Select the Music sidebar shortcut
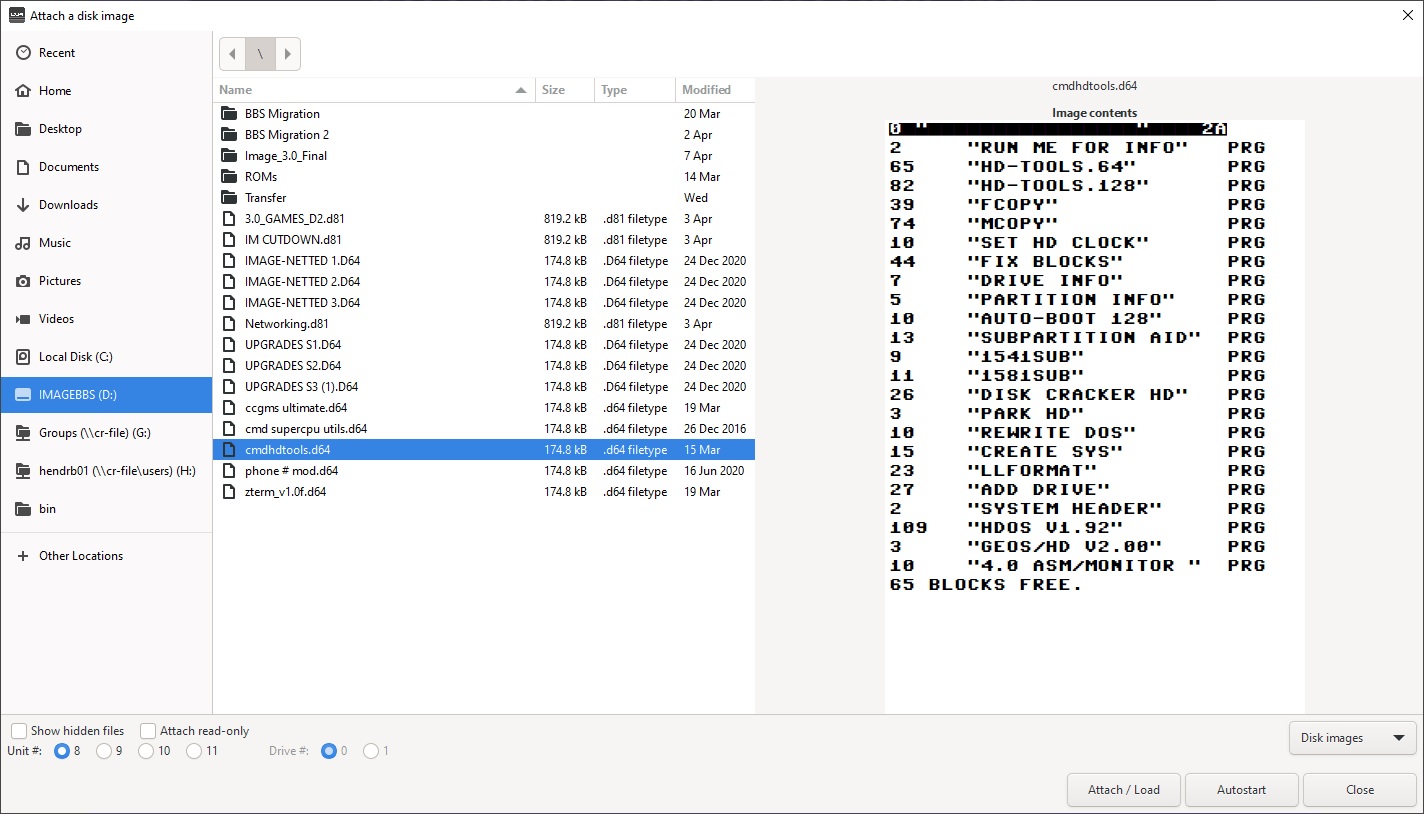The height and width of the screenshot is (814, 1424). point(106,243)
